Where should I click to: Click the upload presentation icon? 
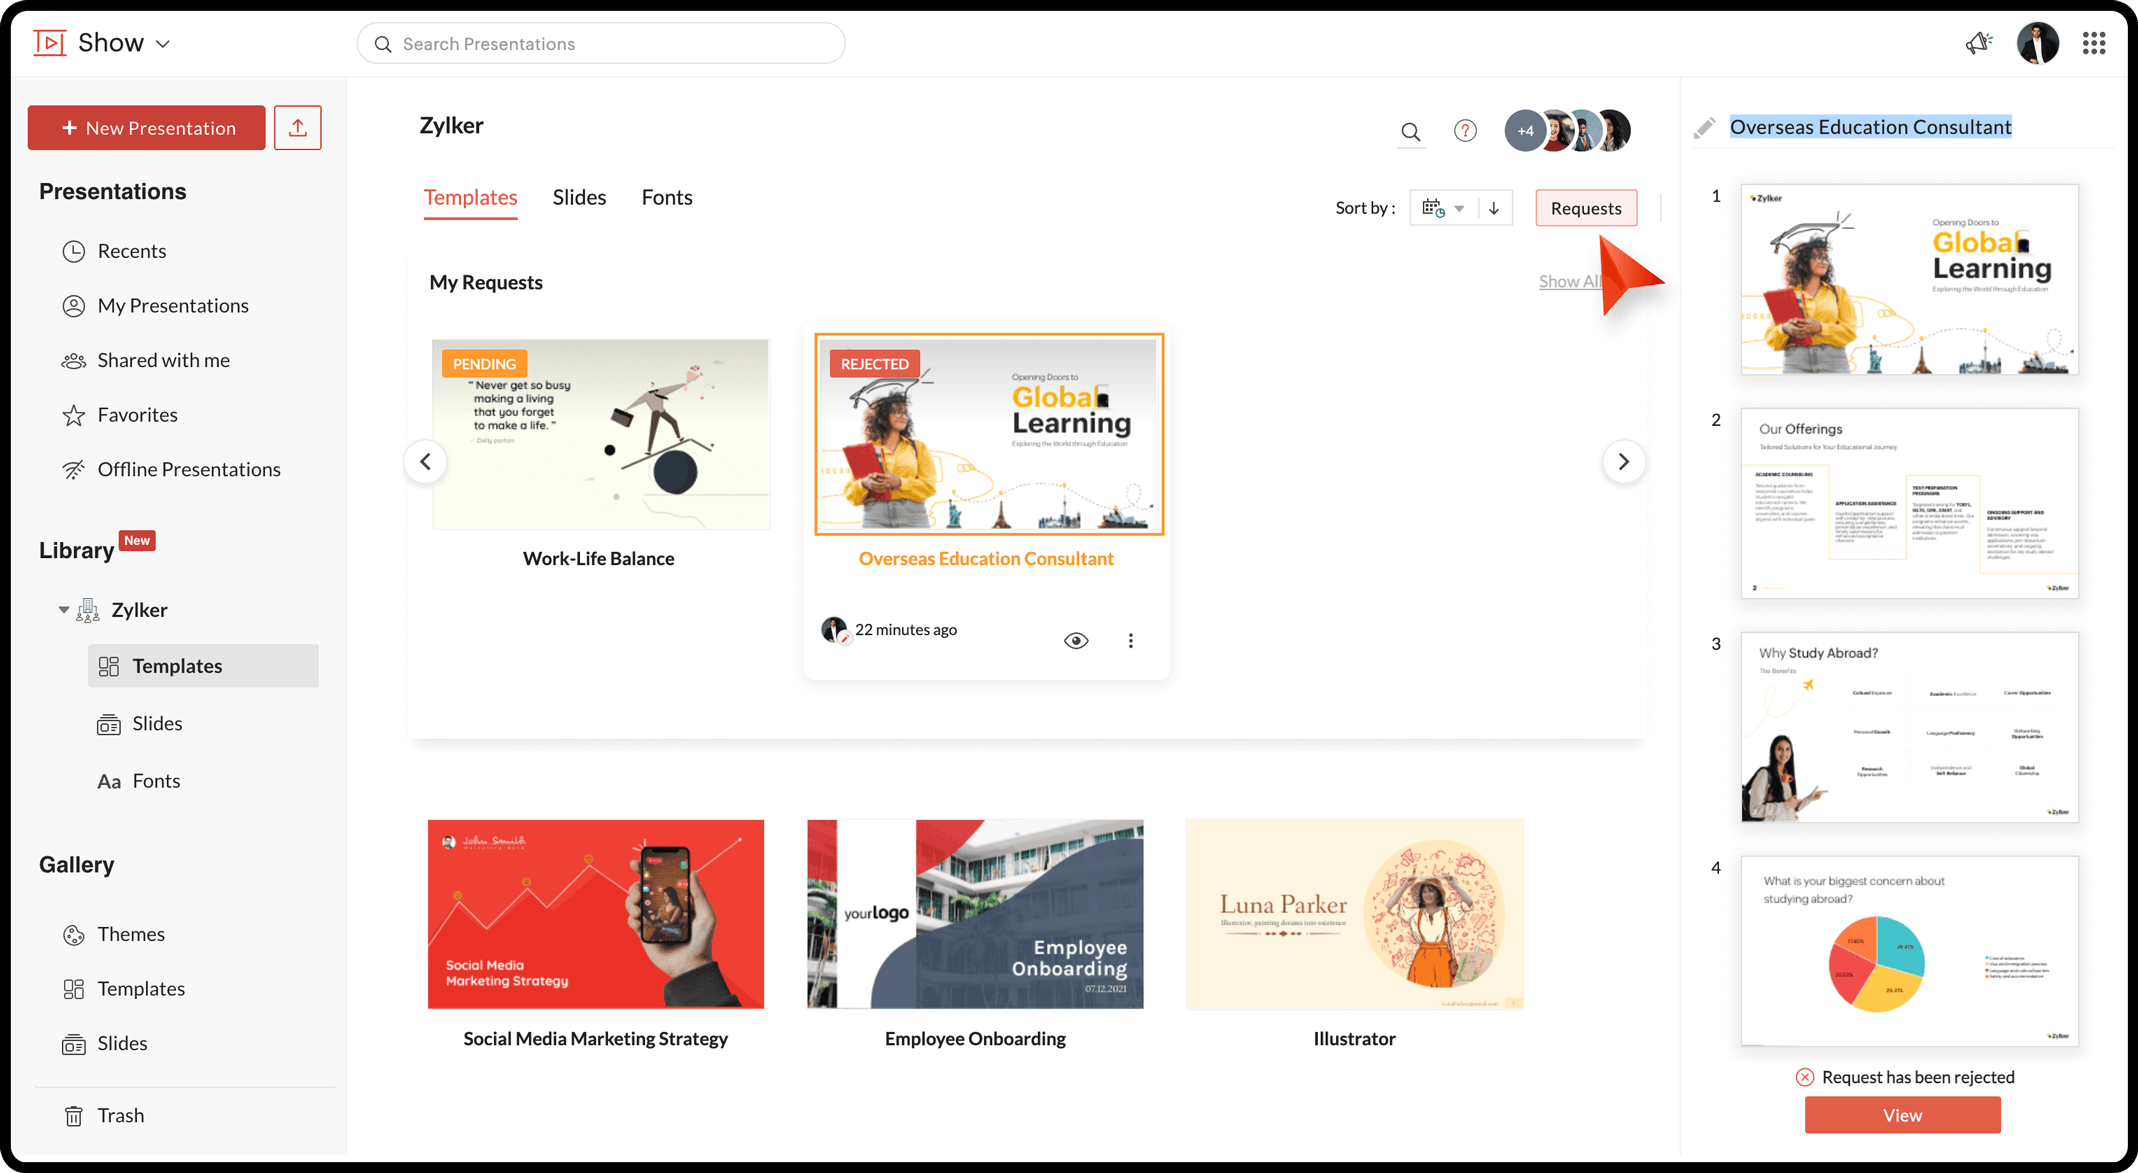[297, 128]
